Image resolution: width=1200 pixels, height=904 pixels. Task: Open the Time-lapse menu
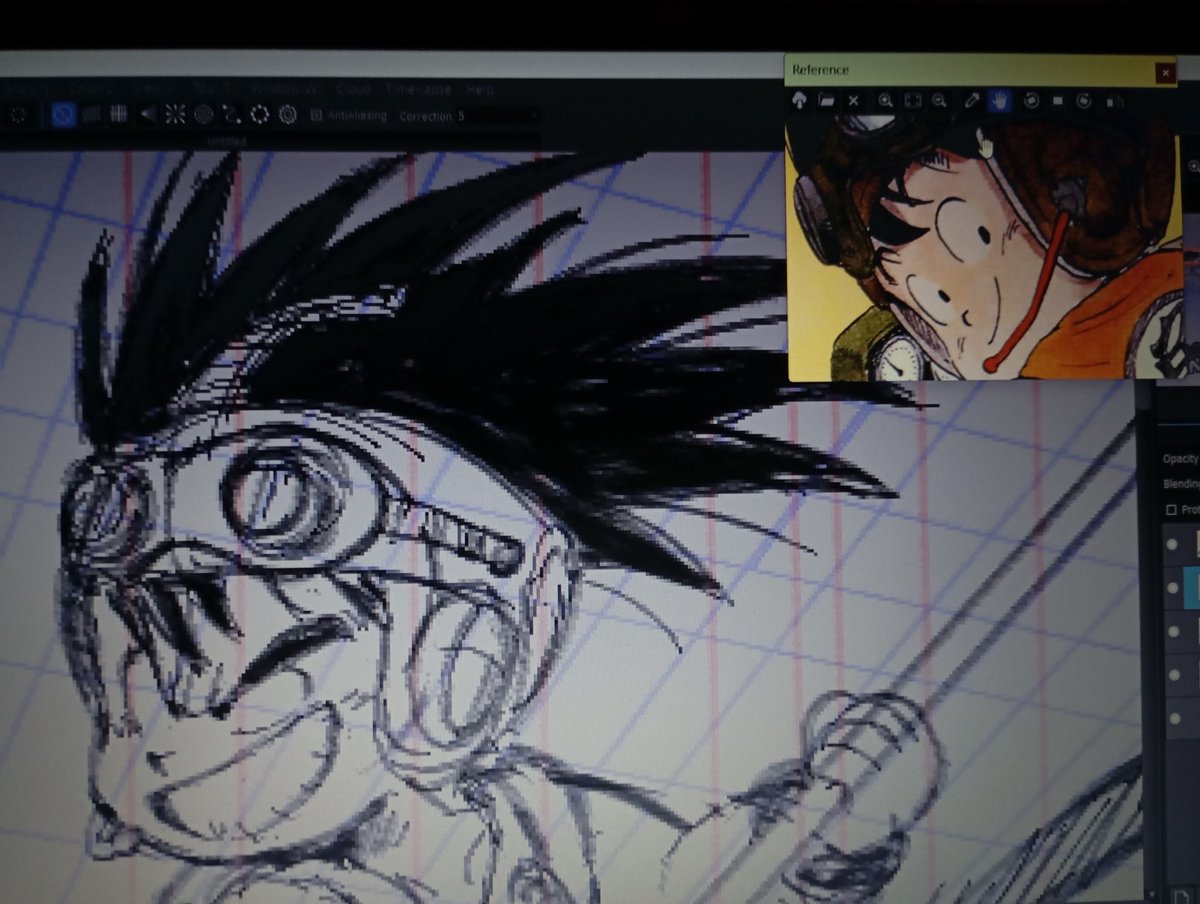(x=418, y=89)
